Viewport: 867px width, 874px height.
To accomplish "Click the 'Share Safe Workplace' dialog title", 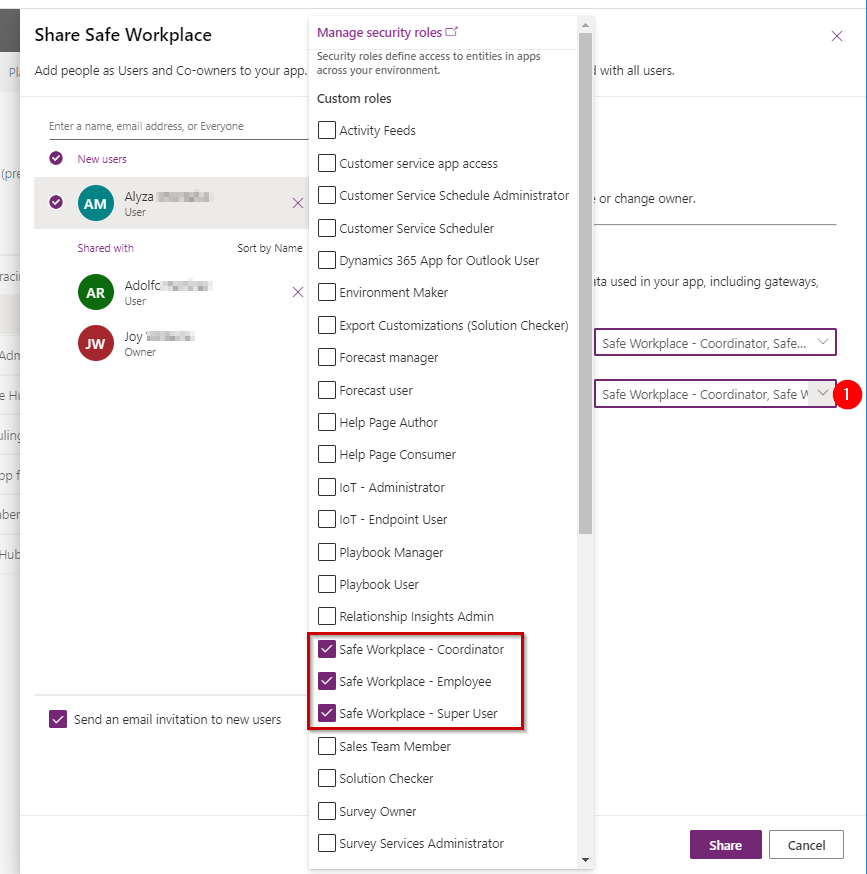I will tap(123, 35).
